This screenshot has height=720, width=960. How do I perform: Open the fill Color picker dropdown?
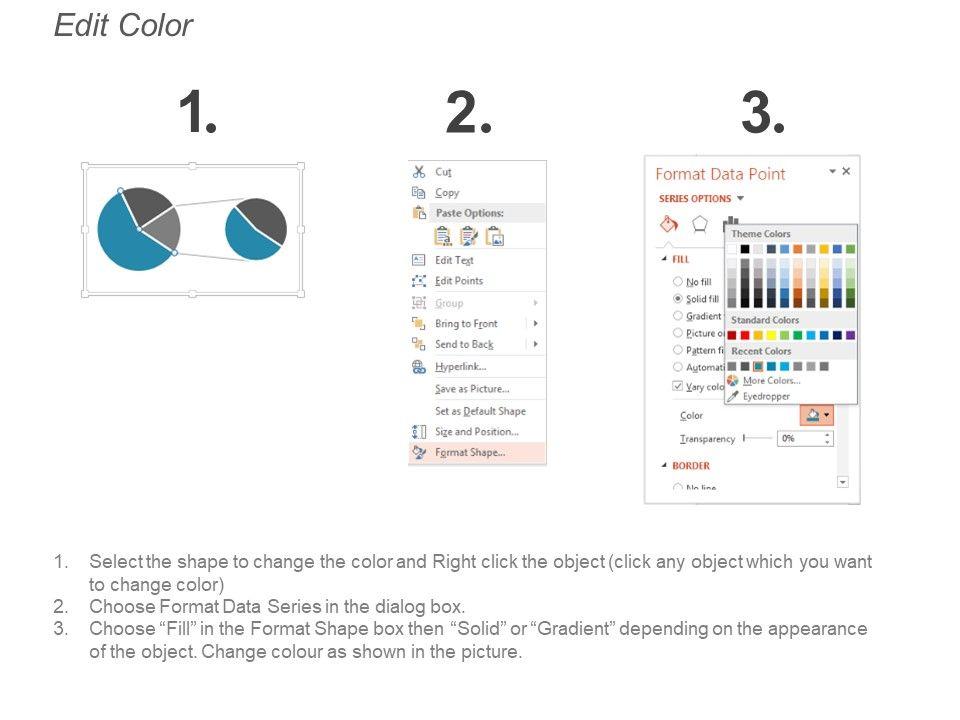817,415
